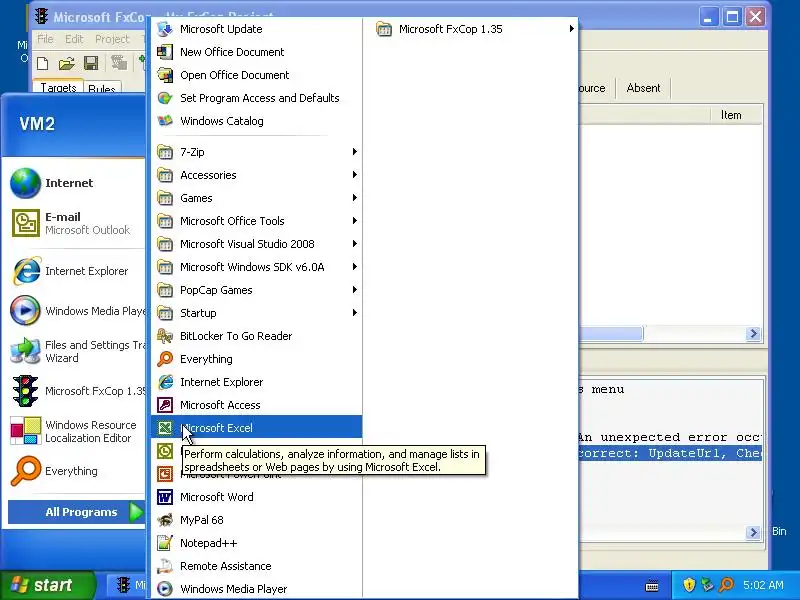Open Notepad++
The height and width of the screenshot is (600, 800).
click(256, 543)
